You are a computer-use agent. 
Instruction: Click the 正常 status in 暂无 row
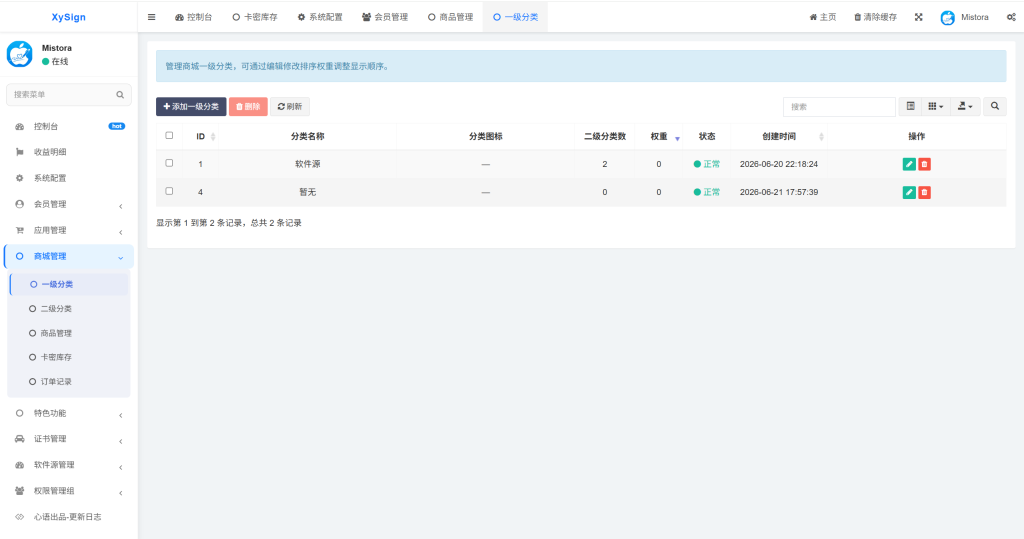[x=707, y=192]
